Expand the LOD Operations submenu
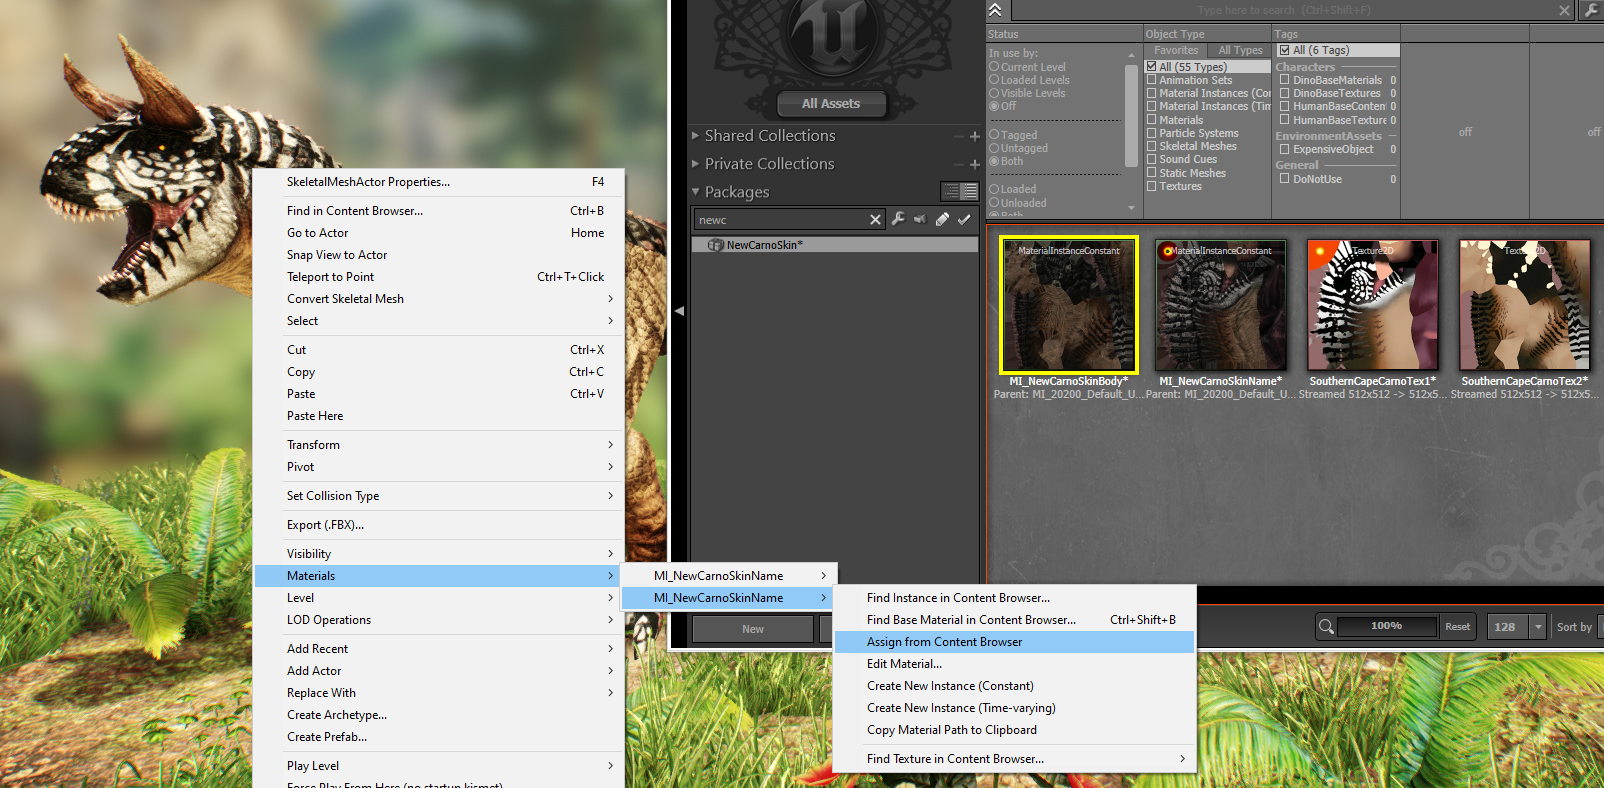The height and width of the screenshot is (788, 1604). point(440,620)
